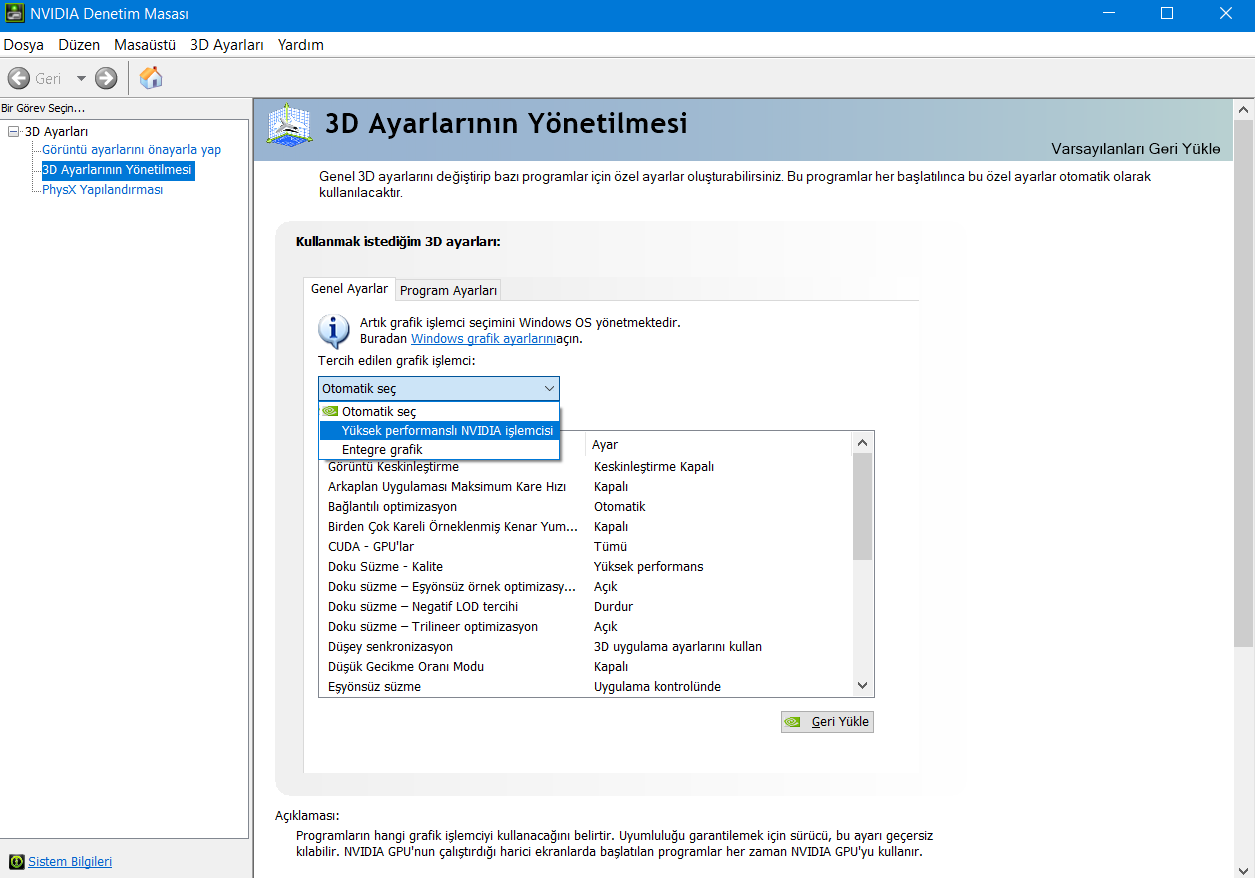Click the Tümü value for CUDA
Image resolution: width=1255 pixels, height=878 pixels.
(611, 547)
